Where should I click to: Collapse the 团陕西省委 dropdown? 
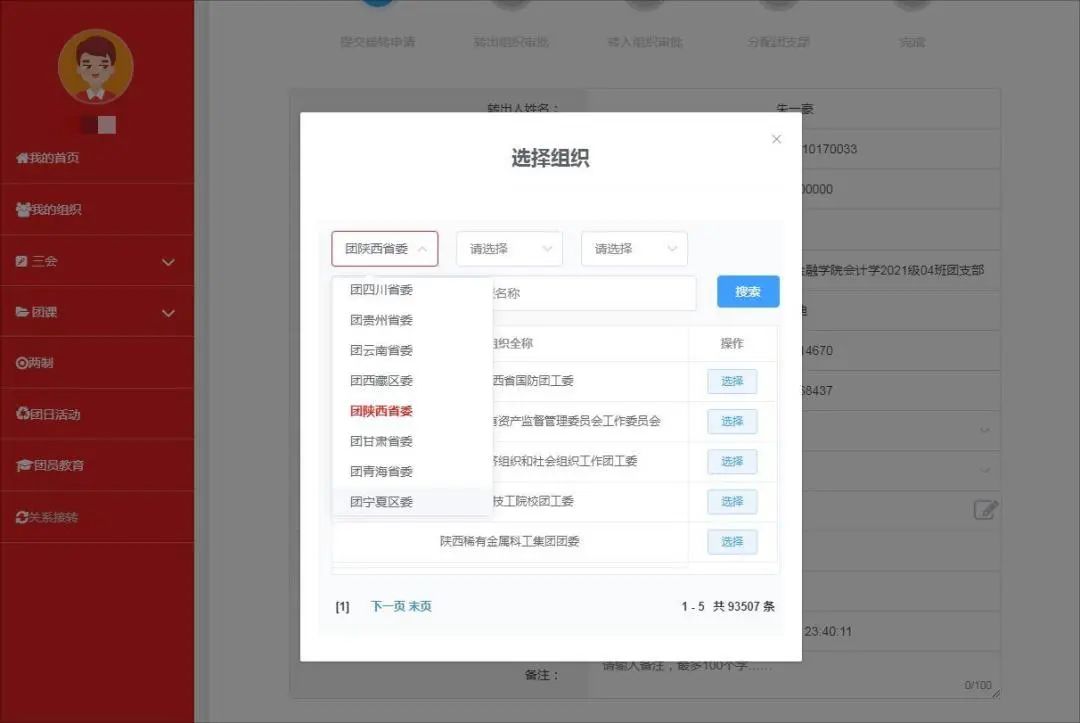[385, 249]
